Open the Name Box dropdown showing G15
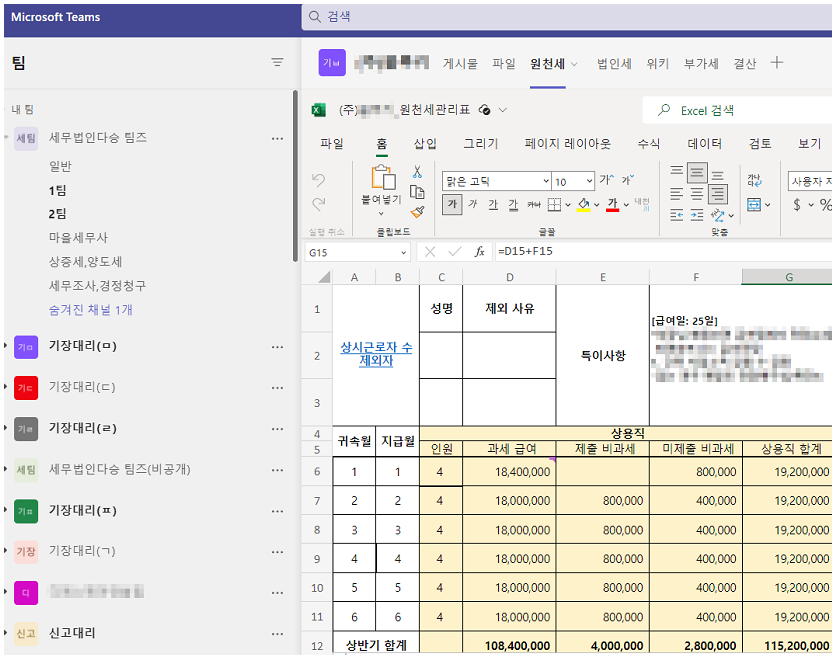 (403, 252)
